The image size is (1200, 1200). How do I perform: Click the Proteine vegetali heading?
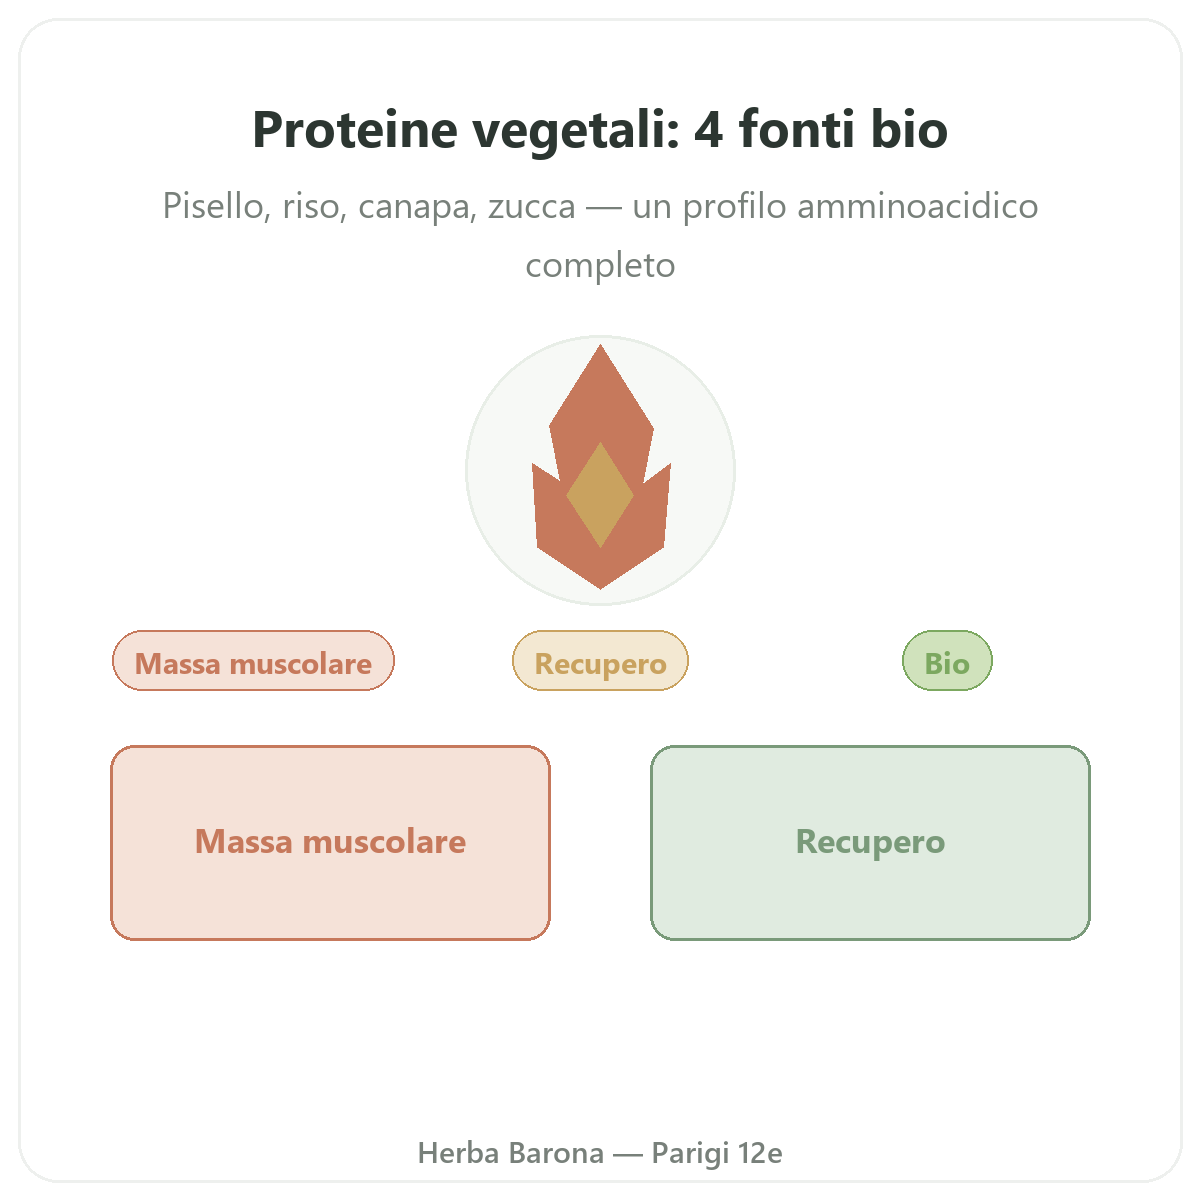(600, 129)
